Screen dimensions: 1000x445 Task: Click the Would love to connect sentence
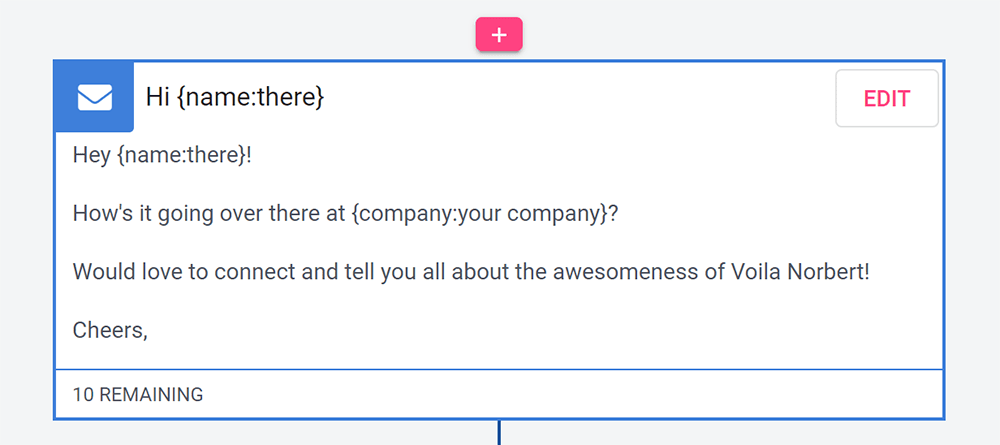pos(471,272)
